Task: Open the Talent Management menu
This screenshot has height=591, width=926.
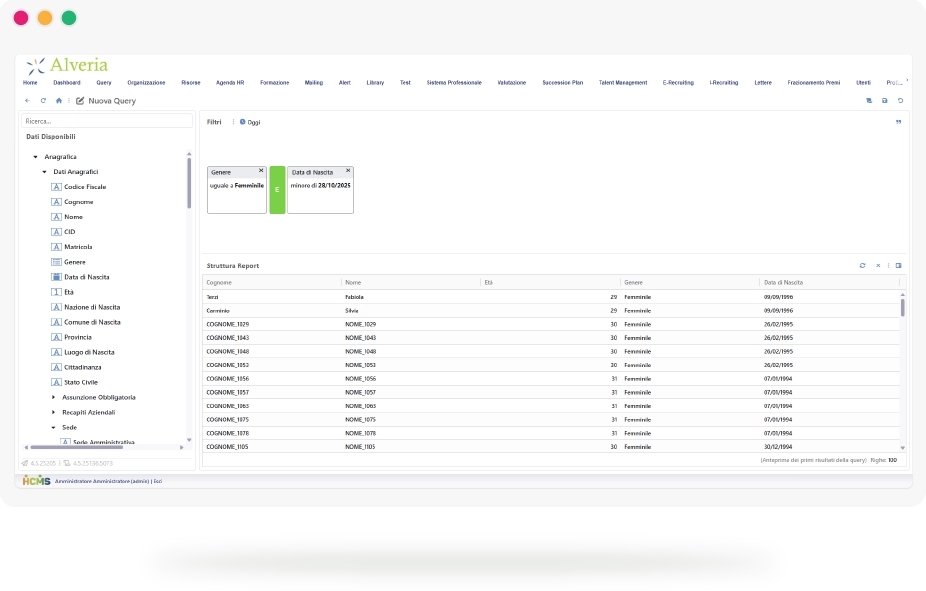Action: [623, 83]
